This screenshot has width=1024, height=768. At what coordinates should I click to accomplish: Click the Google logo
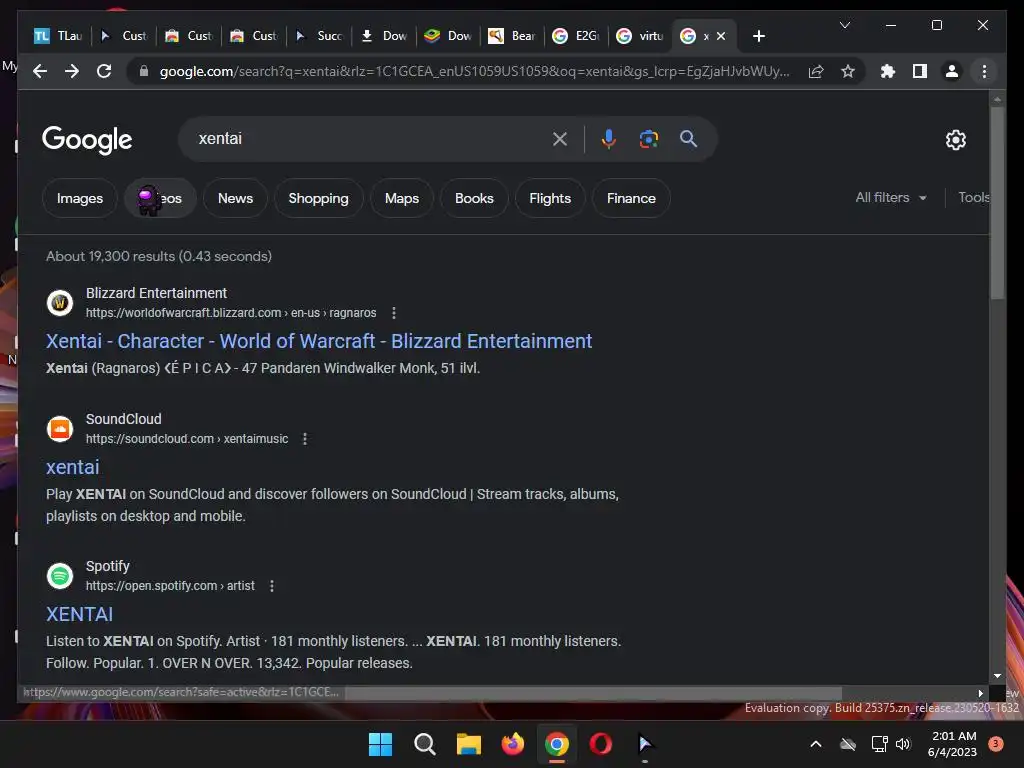coord(87,140)
